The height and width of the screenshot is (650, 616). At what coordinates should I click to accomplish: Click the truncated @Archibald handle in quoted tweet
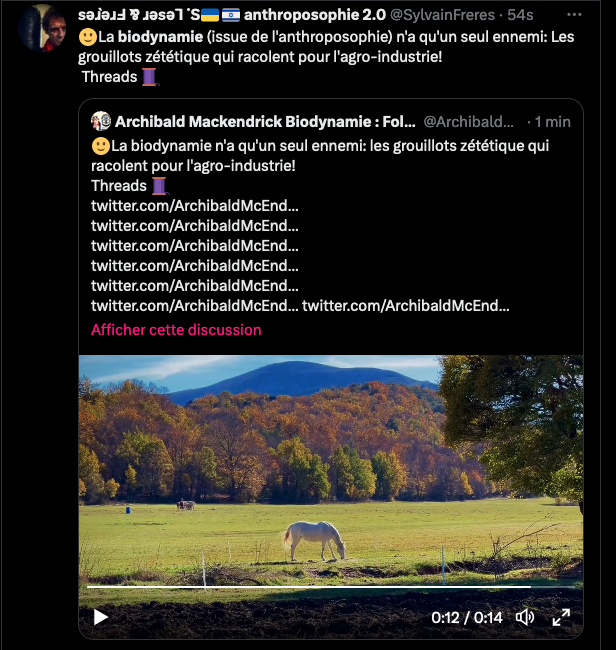[470, 121]
